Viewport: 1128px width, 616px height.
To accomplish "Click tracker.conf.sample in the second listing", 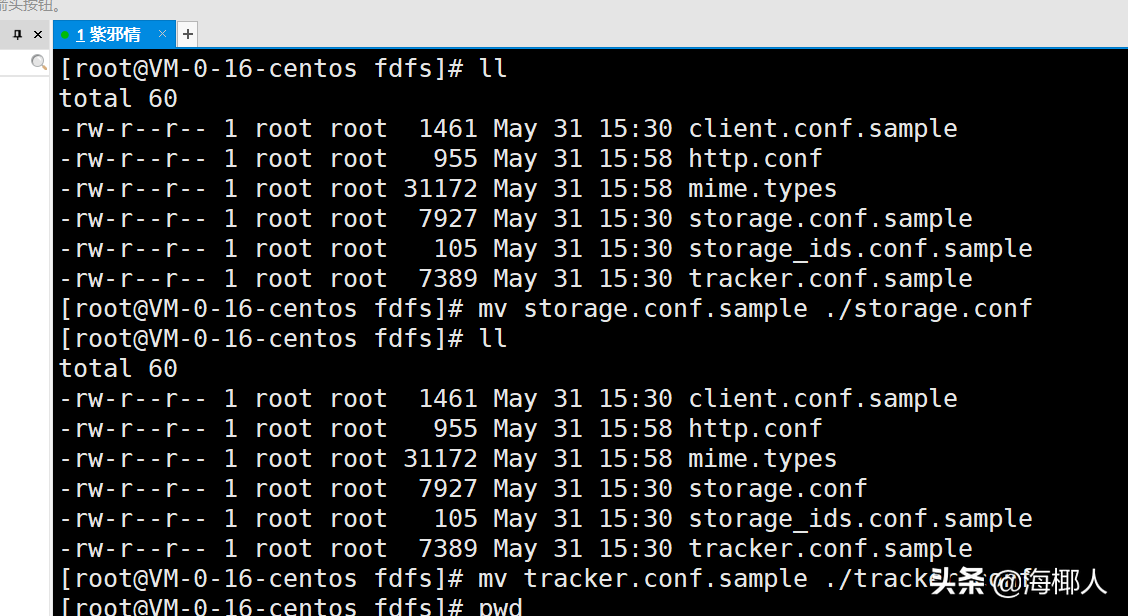I will pyautogui.click(x=830, y=548).
